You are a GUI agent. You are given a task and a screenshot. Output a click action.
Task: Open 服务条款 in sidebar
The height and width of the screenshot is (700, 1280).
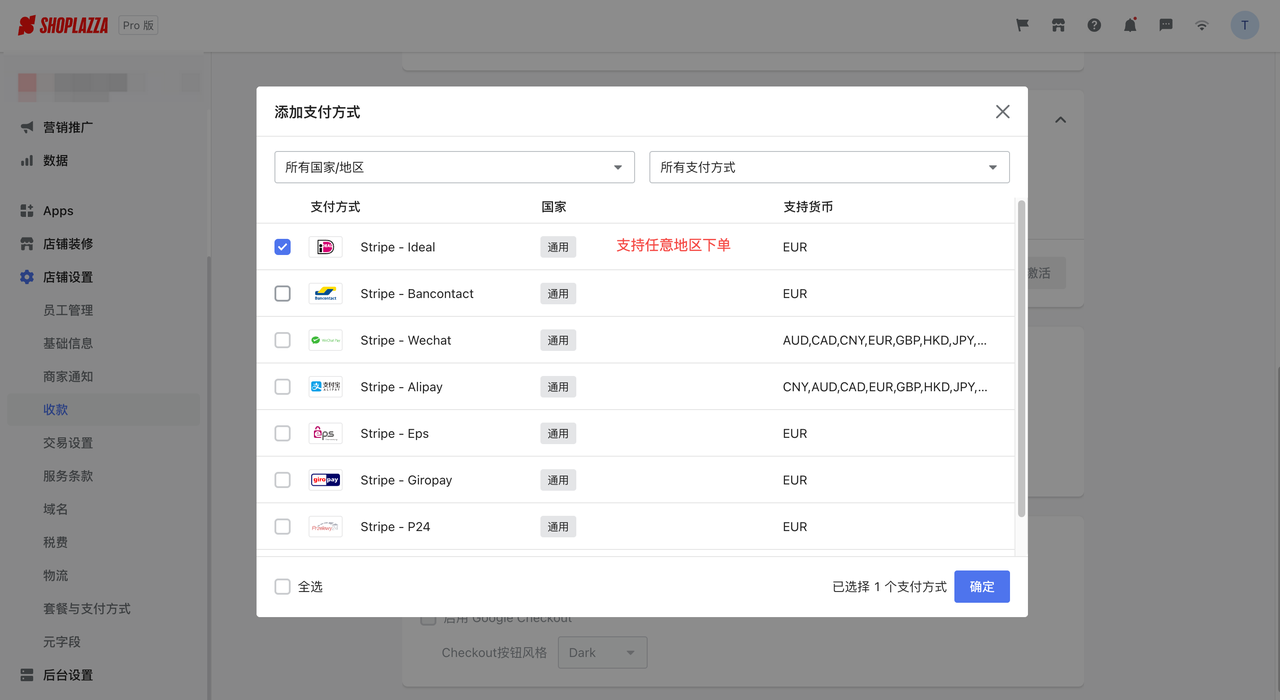click(68, 476)
